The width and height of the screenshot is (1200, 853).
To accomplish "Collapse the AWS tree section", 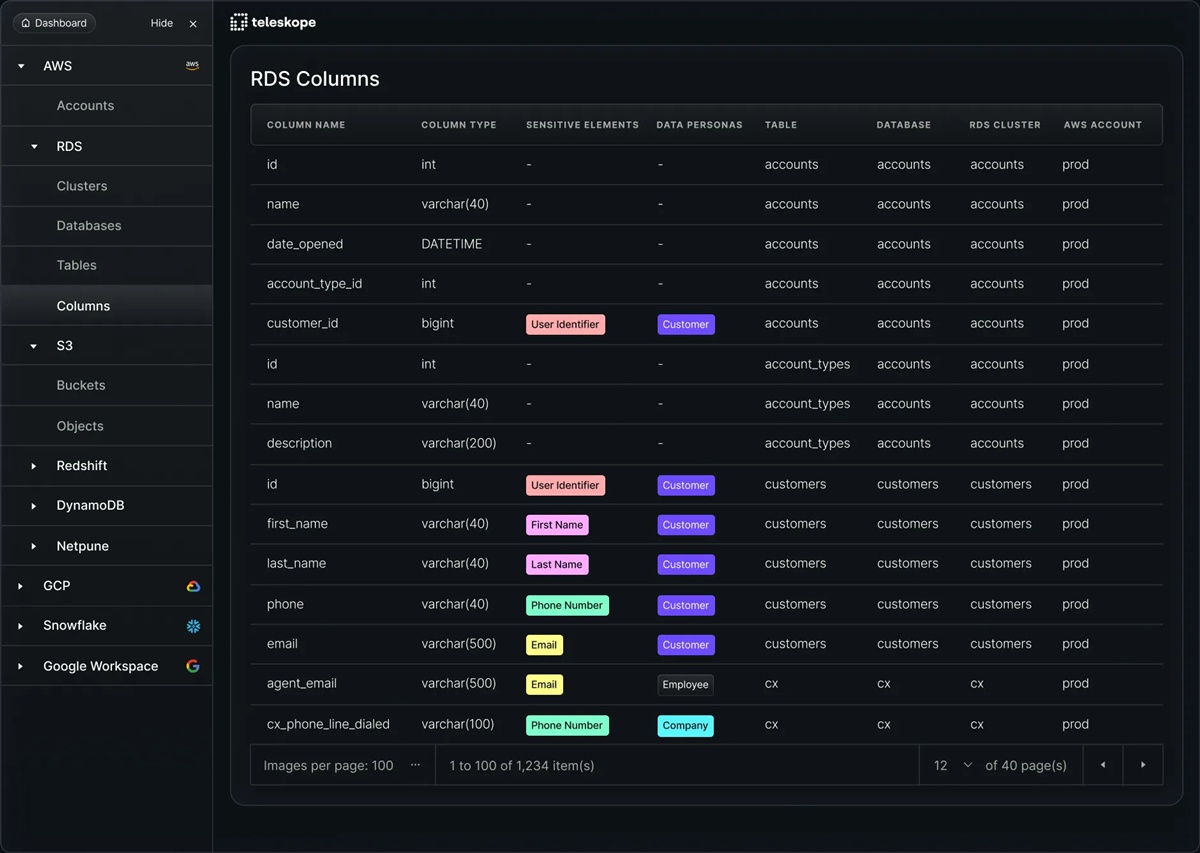I will pyautogui.click(x=21, y=66).
